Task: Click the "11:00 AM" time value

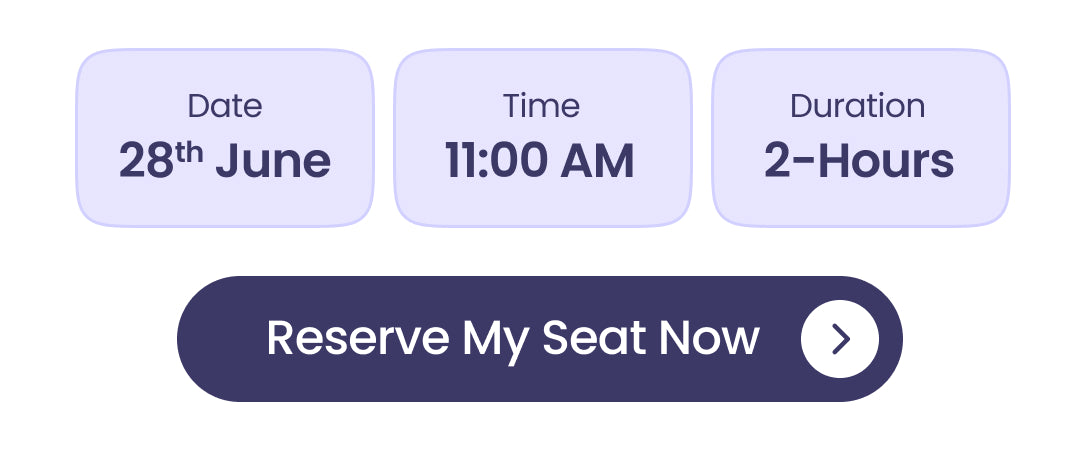Action: pyautogui.click(x=540, y=161)
